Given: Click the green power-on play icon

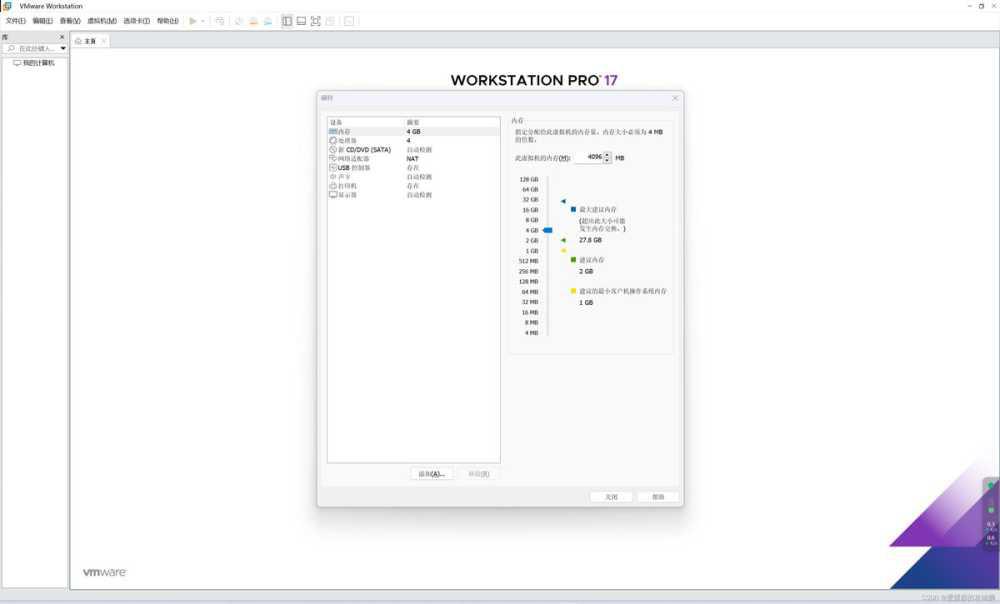Looking at the screenshot, I should [x=193, y=21].
